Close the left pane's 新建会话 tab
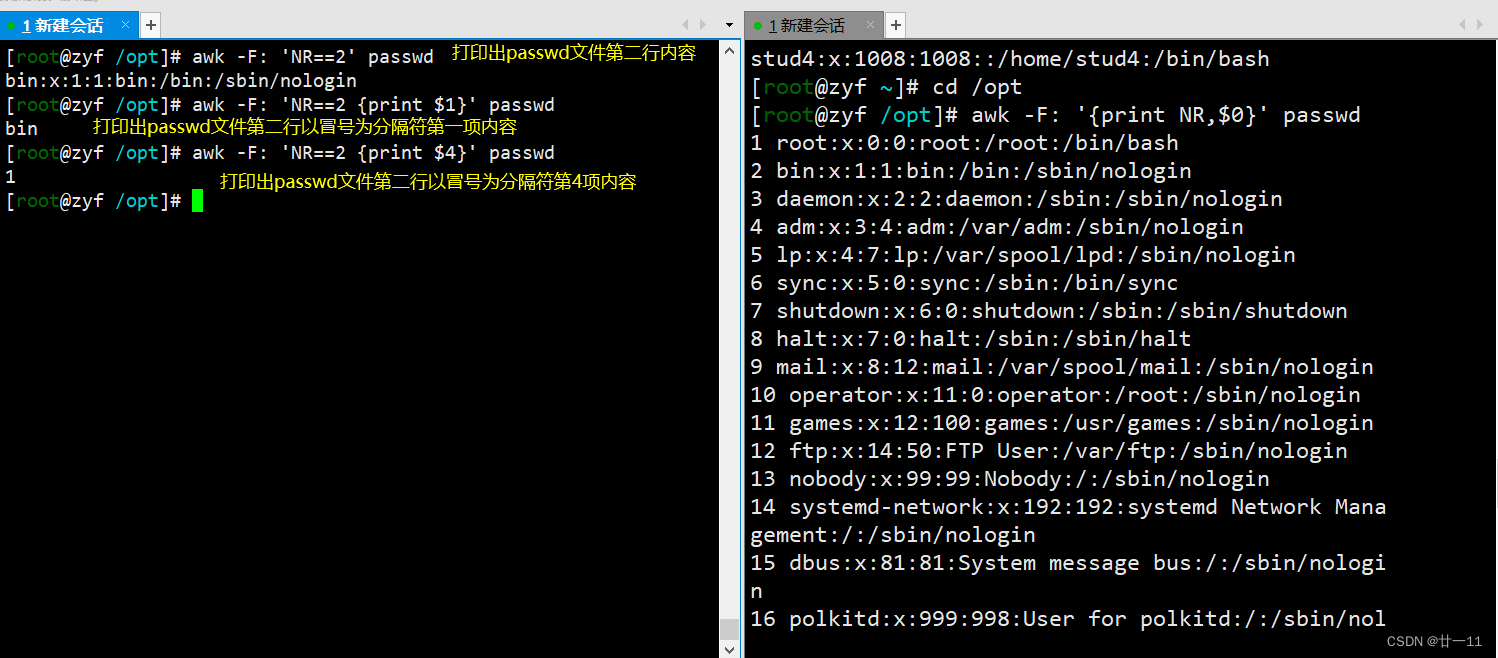Screen dimensions: 1498x658 [x=125, y=25]
